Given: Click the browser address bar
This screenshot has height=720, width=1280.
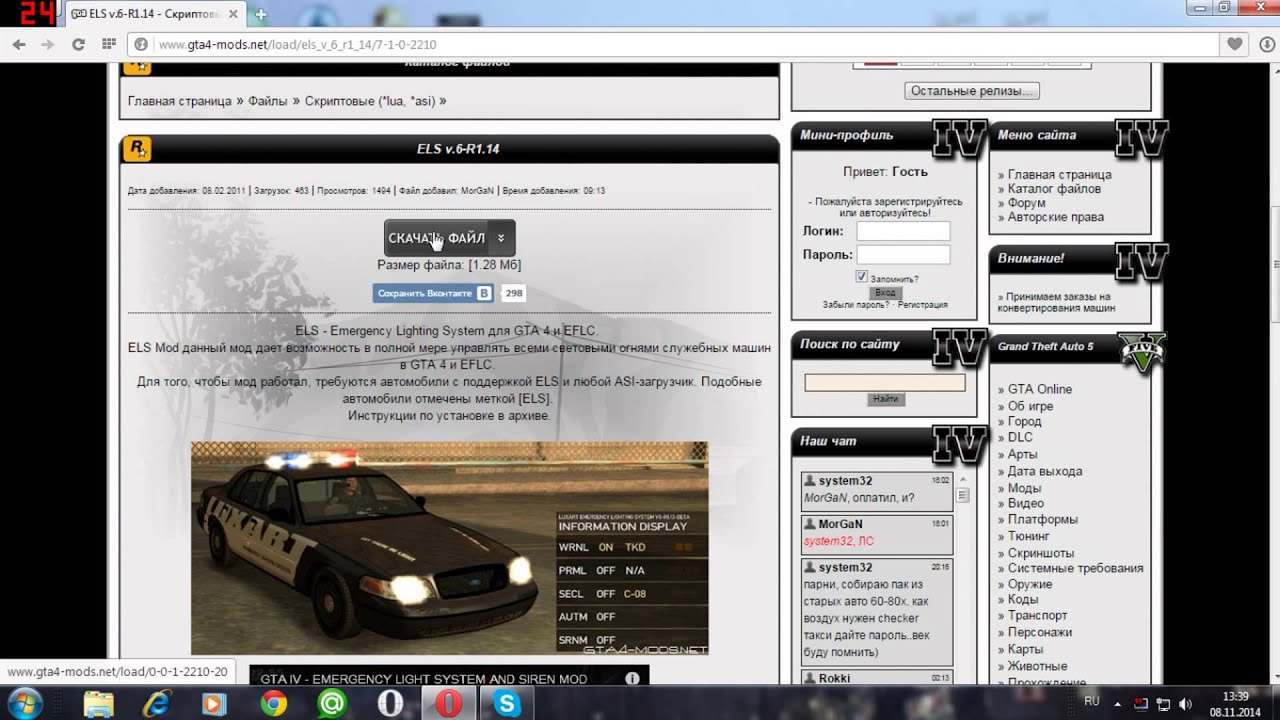Looking at the screenshot, I should 680,44.
